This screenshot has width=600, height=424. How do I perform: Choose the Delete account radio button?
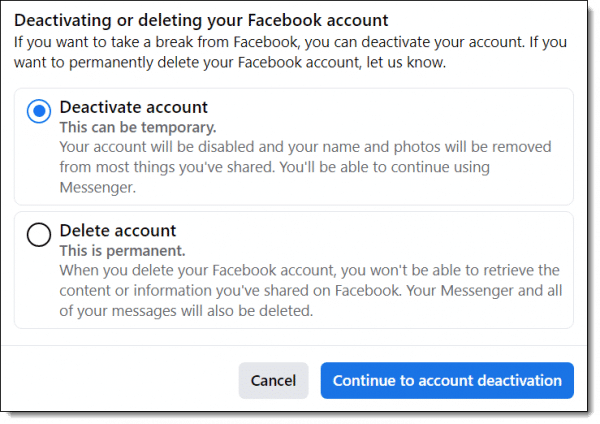click(39, 234)
